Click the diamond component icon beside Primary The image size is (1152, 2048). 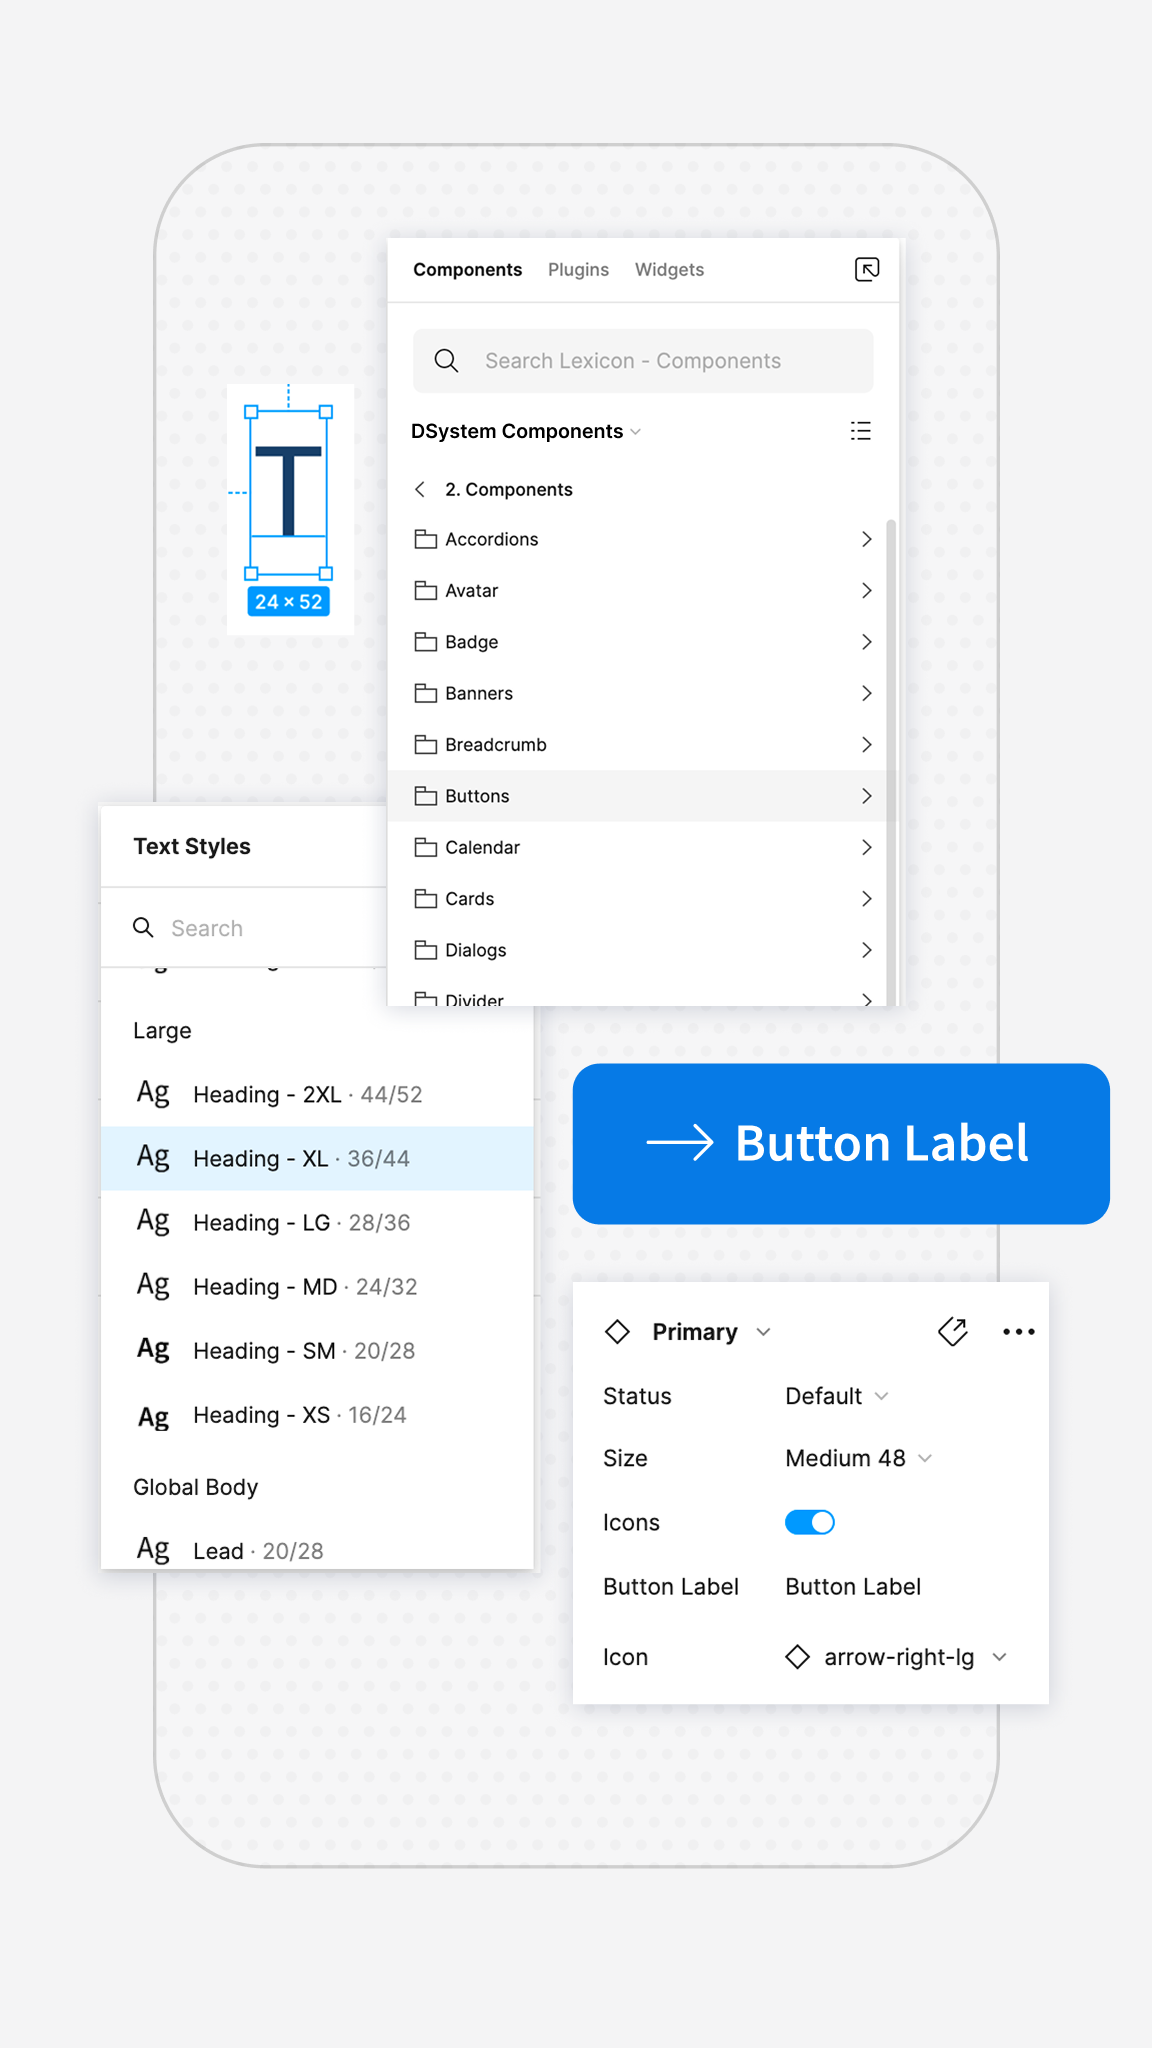click(618, 1332)
